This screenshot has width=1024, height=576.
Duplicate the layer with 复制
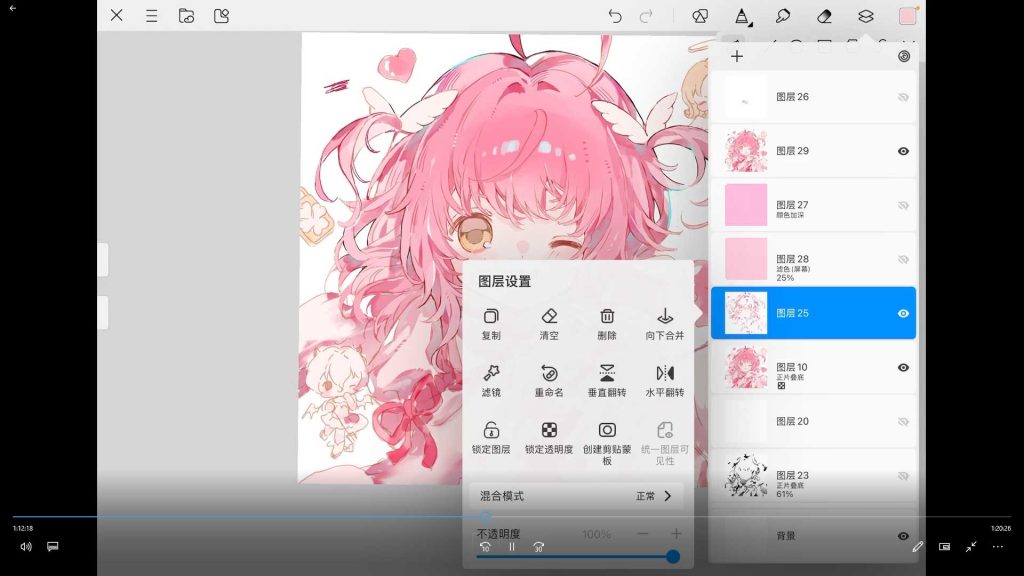[x=491, y=324]
